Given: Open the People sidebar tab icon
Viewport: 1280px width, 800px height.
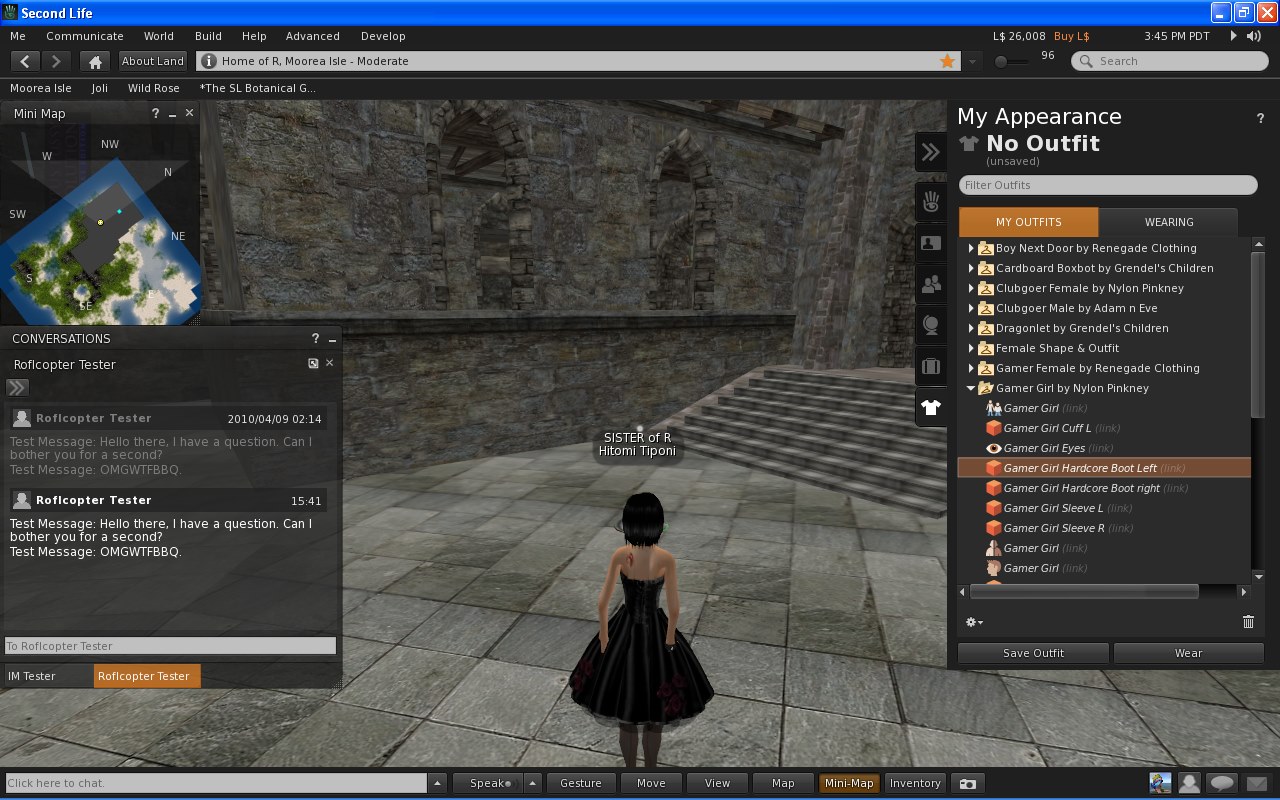Looking at the screenshot, I should pyautogui.click(x=931, y=285).
